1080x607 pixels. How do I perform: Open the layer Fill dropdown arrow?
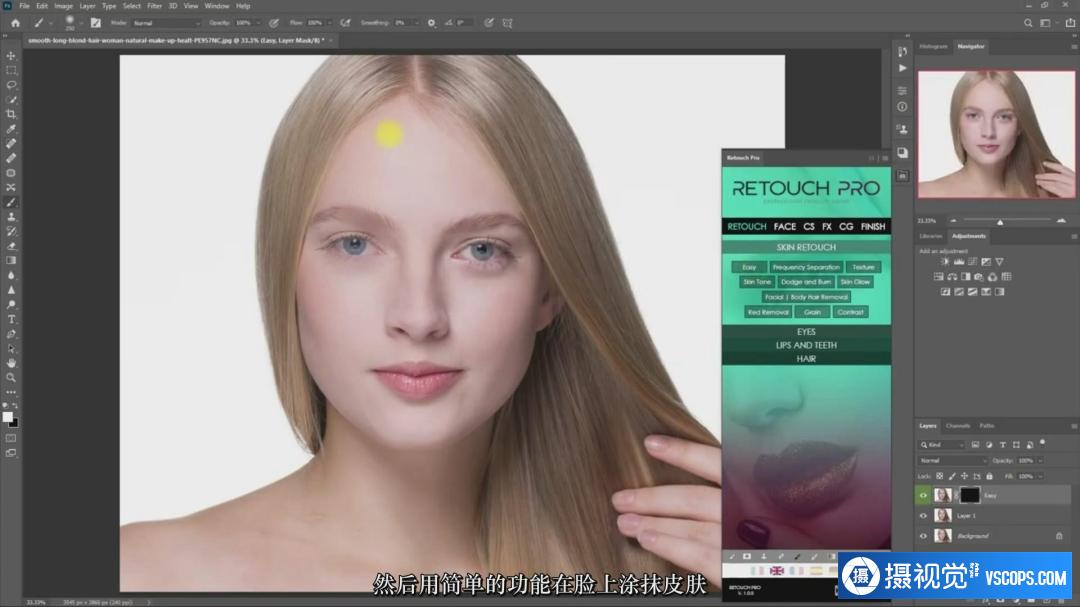point(1040,476)
